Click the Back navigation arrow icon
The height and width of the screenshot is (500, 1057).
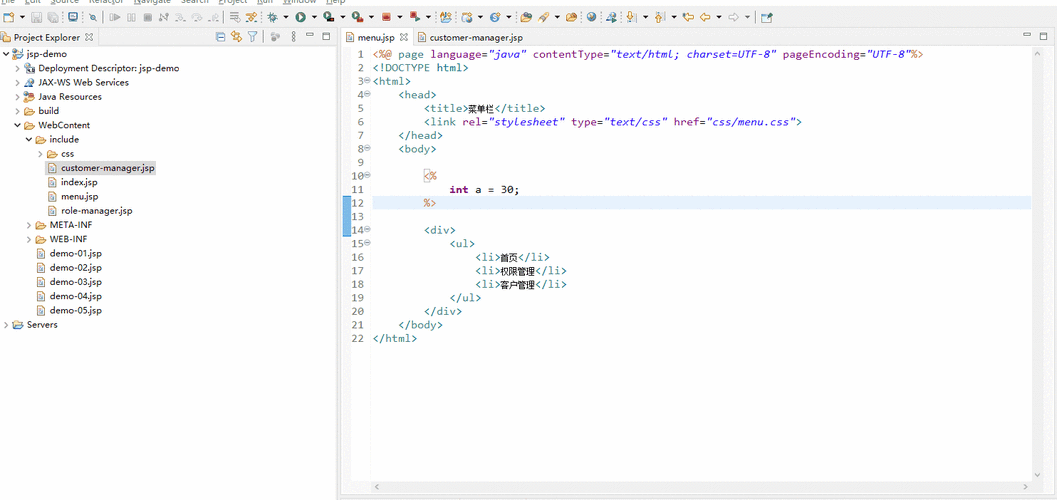(705, 17)
